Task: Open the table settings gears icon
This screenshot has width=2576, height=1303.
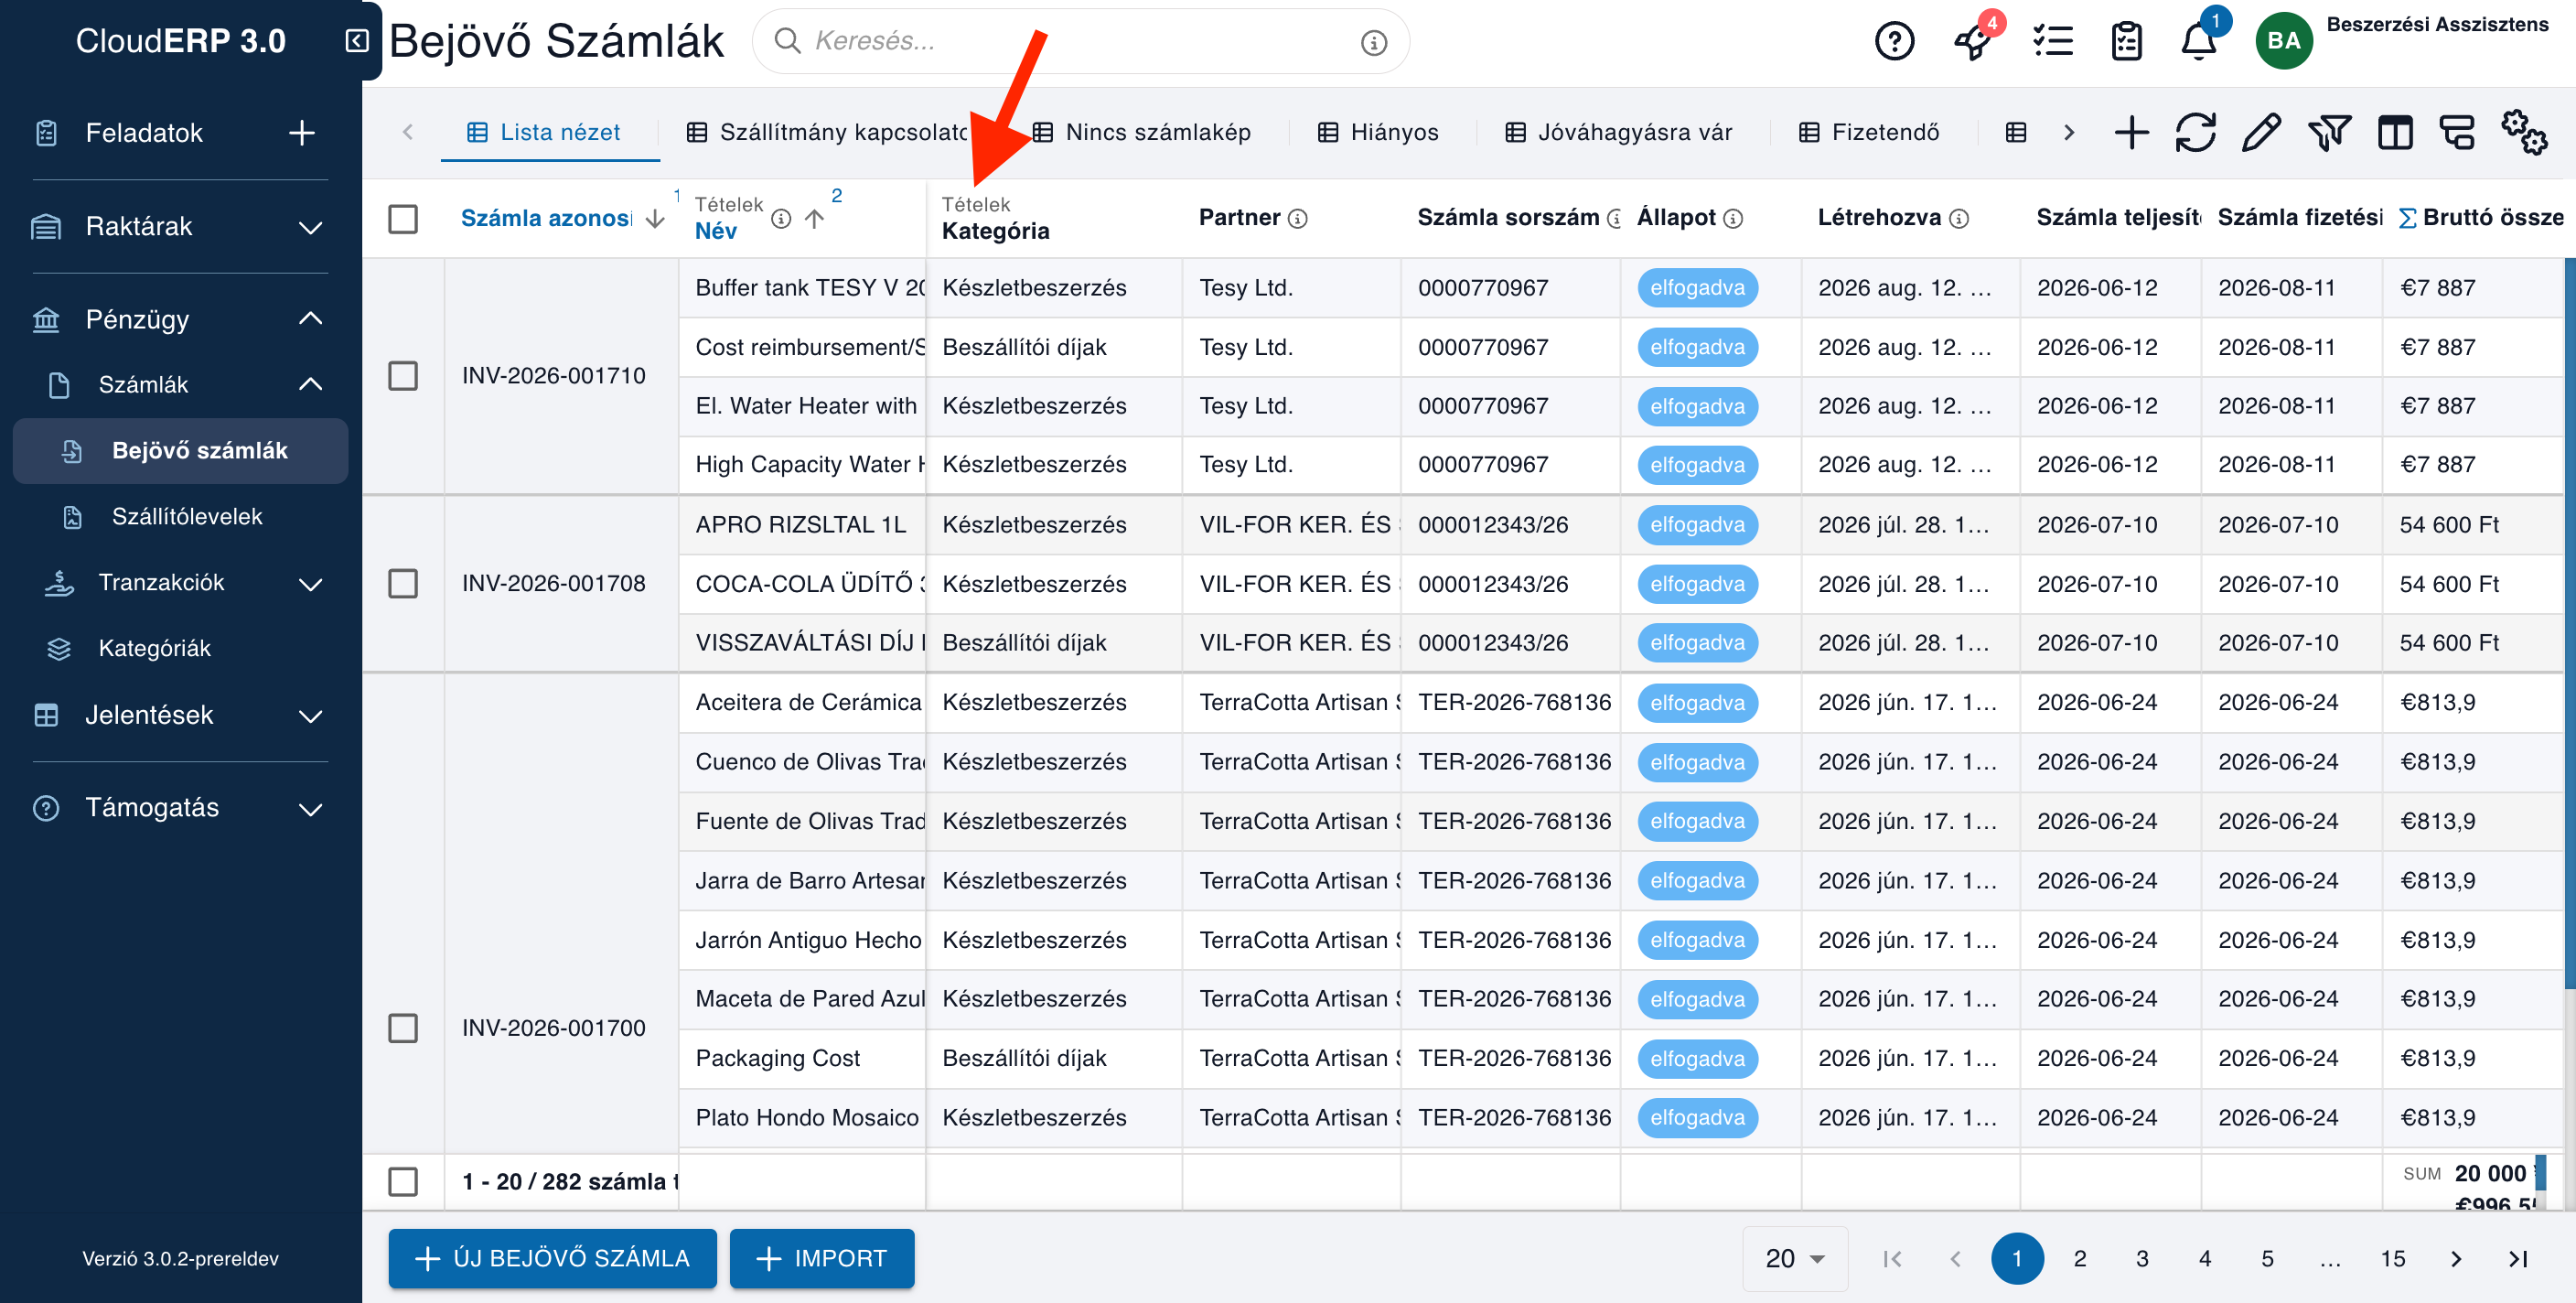Action: (x=2523, y=132)
